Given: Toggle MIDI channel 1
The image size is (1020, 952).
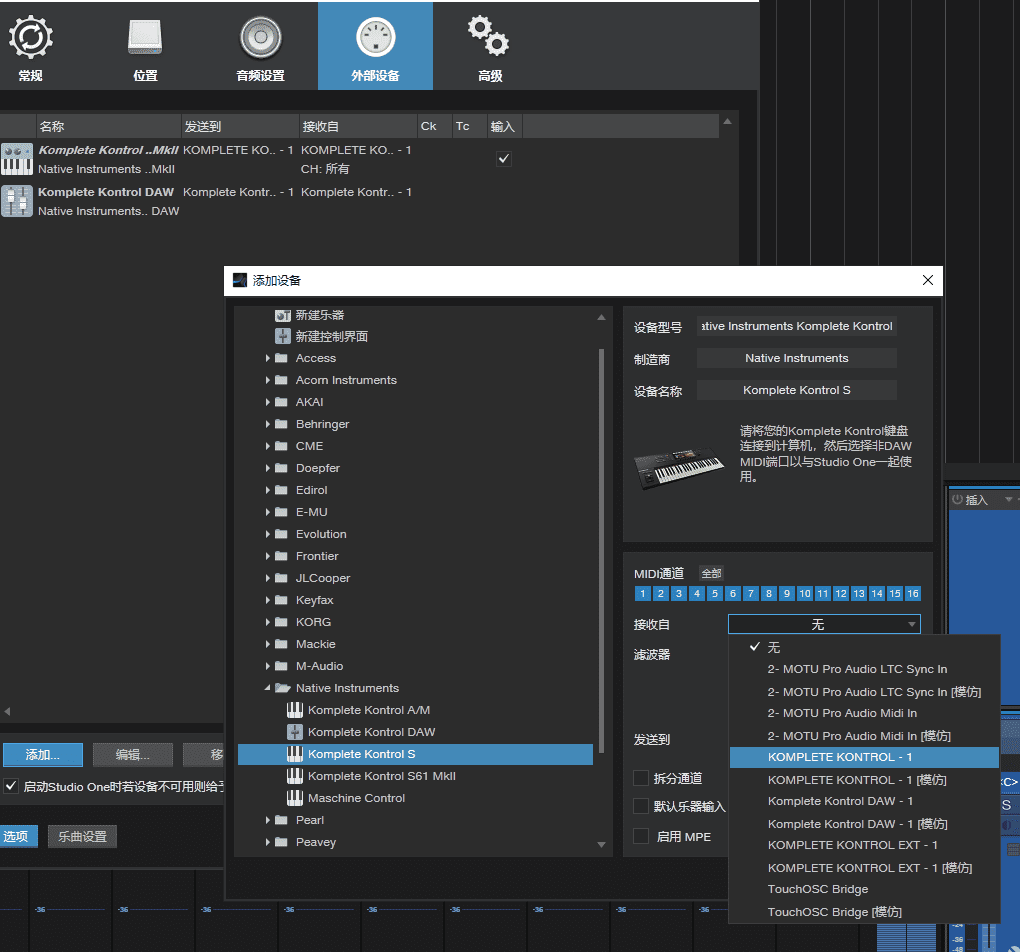Looking at the screenshot, I should (x=642, y=593).
